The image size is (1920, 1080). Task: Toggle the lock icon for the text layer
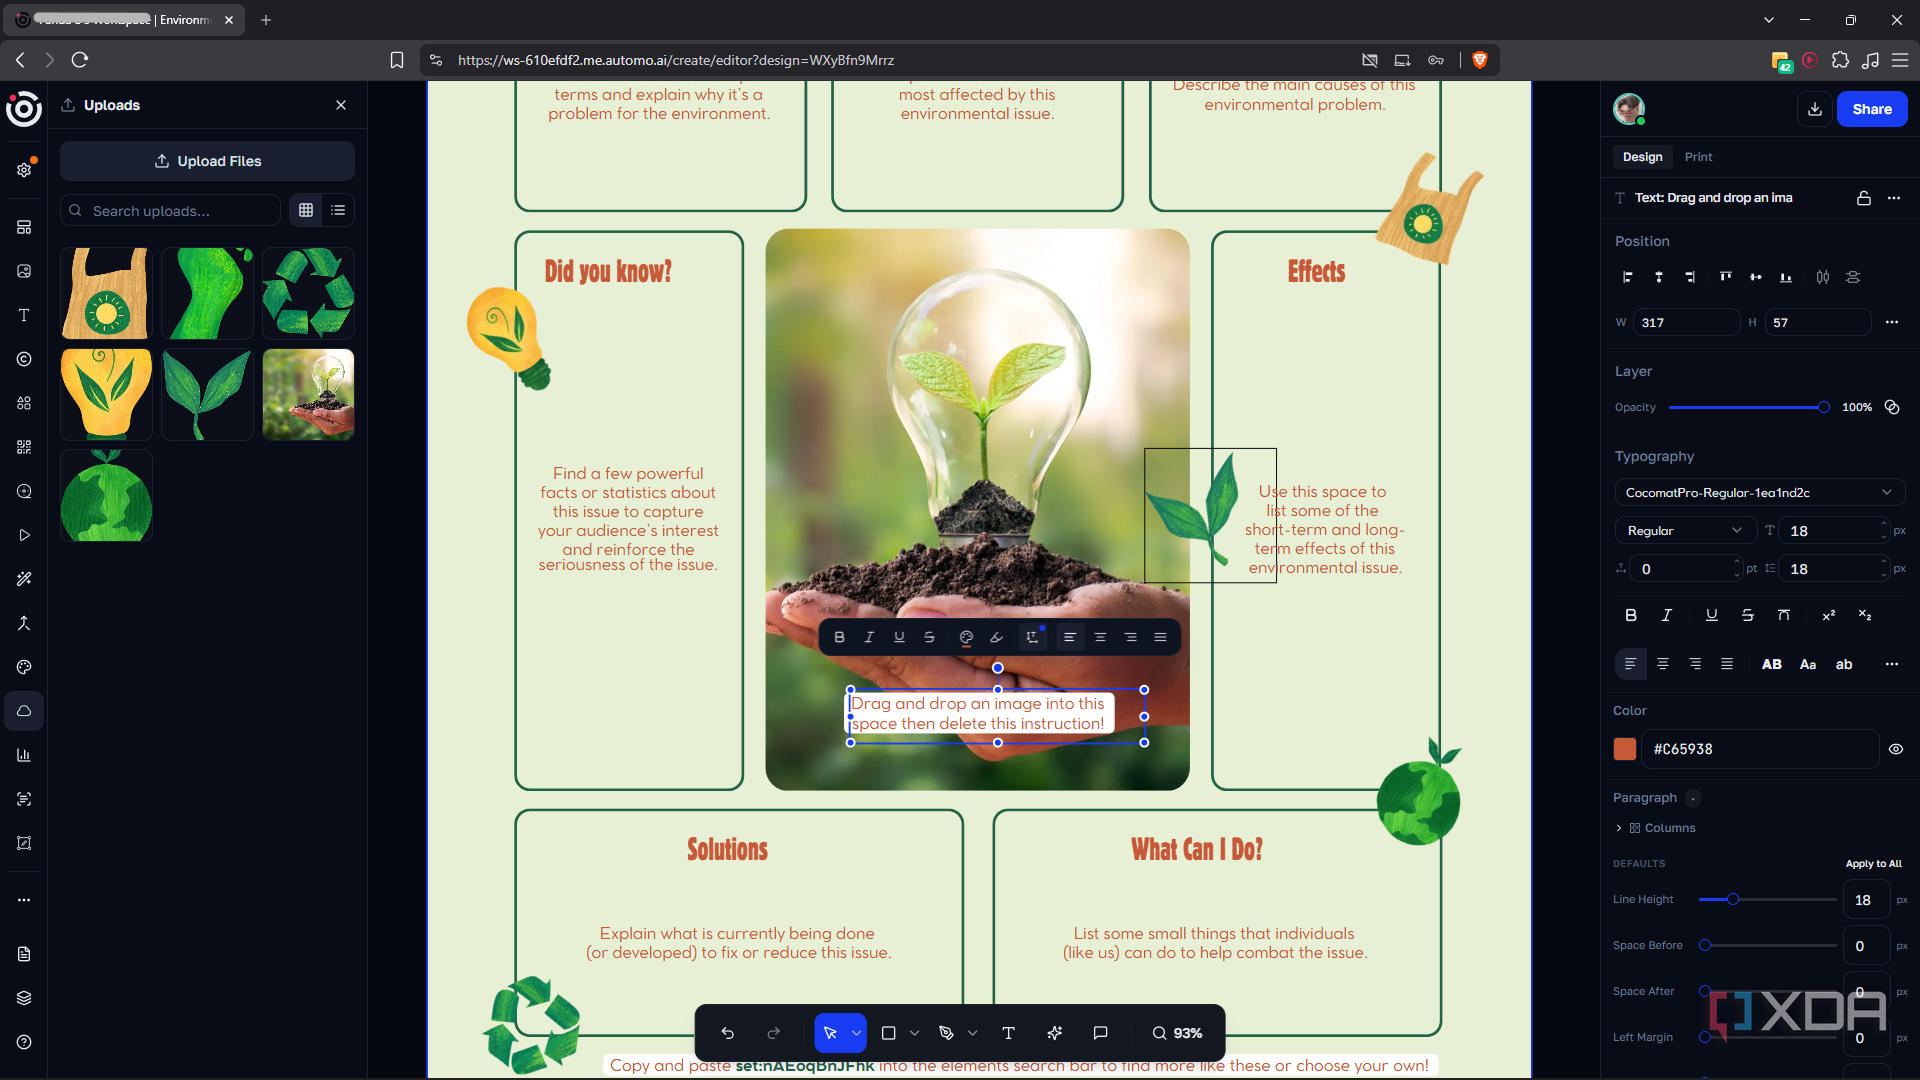click(x=1864, y=198)
